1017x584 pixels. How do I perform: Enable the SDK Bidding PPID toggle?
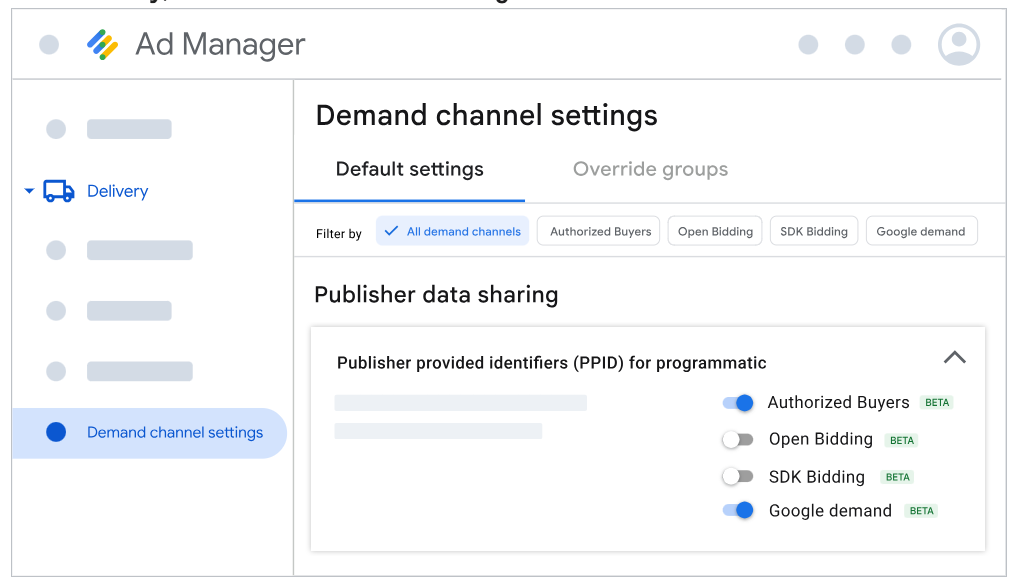738,477
